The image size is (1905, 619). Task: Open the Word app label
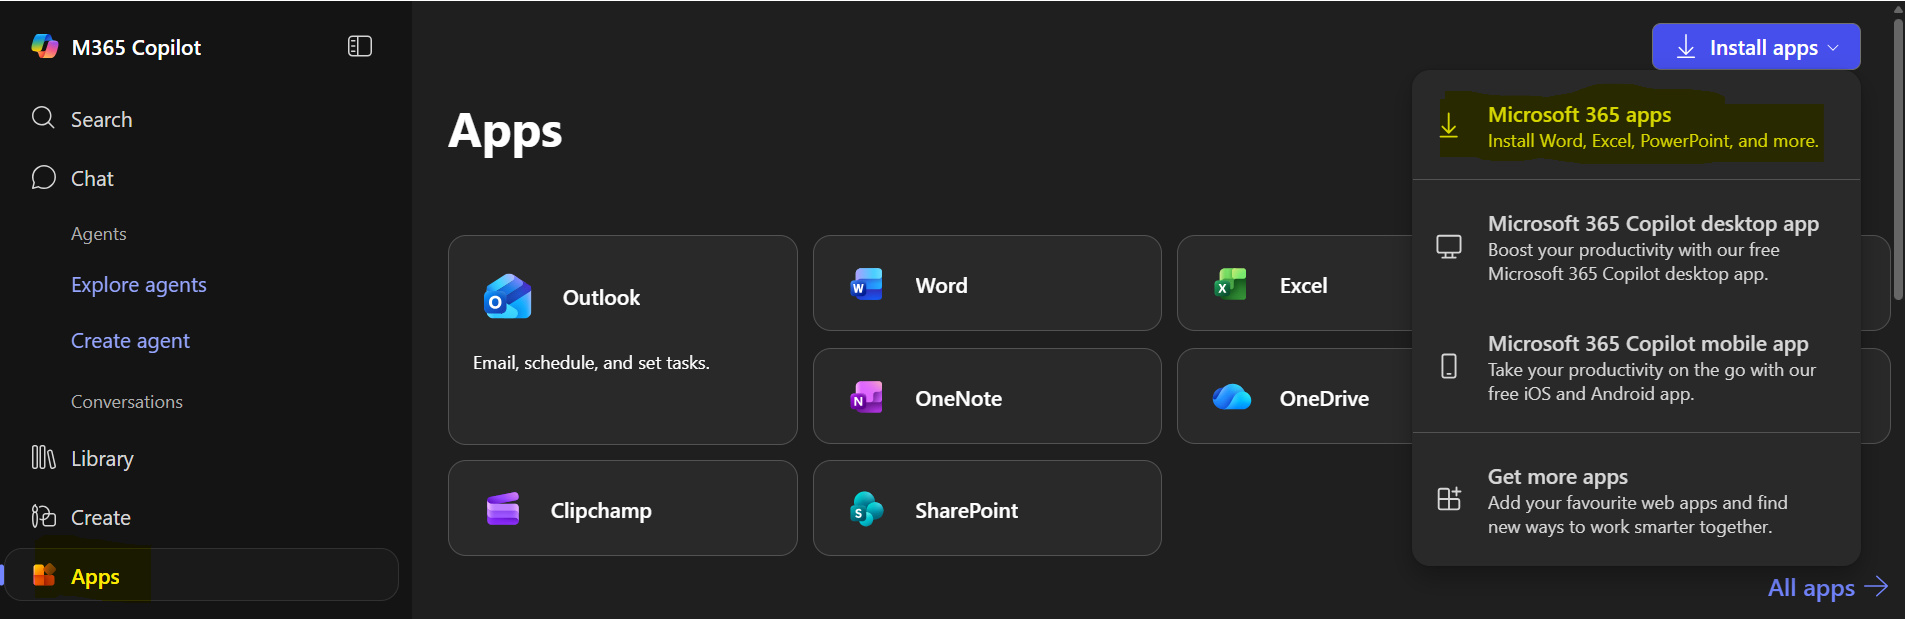(941, 285)
